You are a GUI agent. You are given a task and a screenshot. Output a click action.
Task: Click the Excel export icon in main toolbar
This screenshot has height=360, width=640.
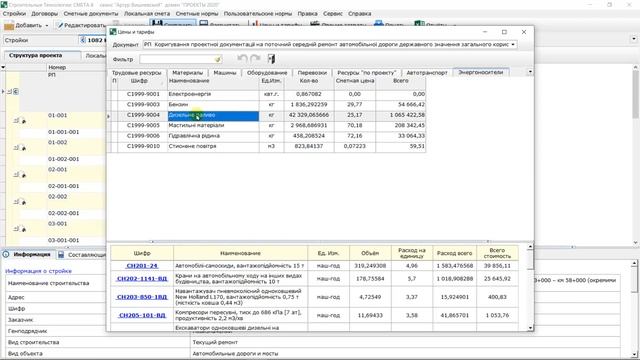click(419, 24)
